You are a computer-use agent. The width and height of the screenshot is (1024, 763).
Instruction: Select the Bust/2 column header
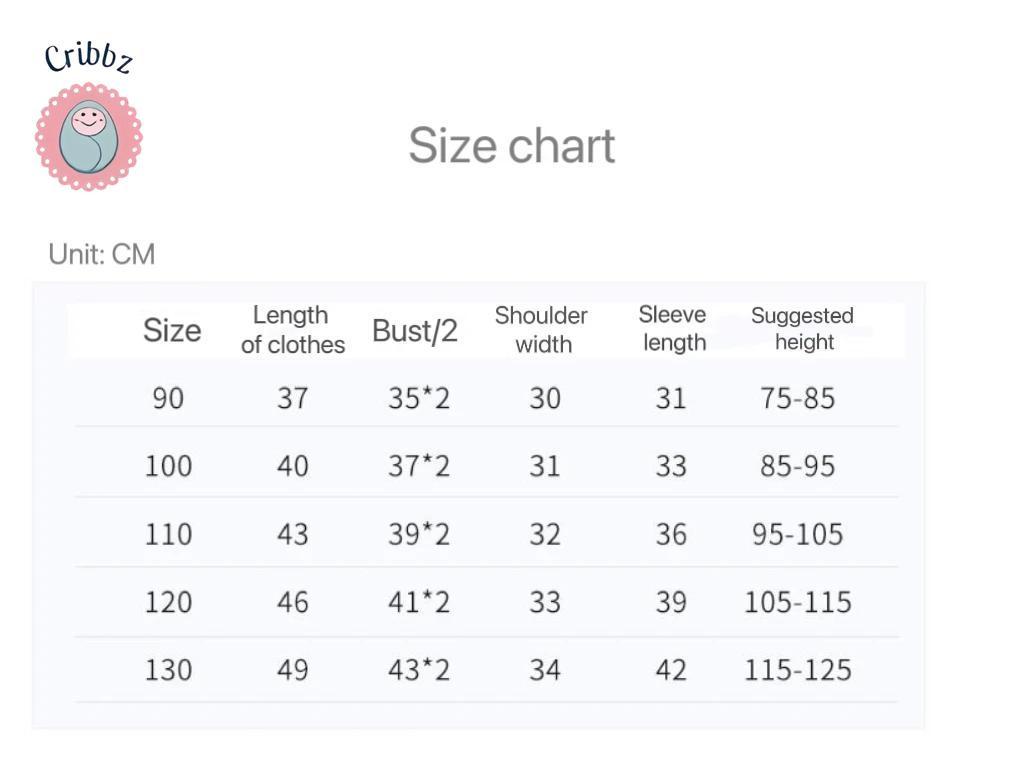coord(415,331)
